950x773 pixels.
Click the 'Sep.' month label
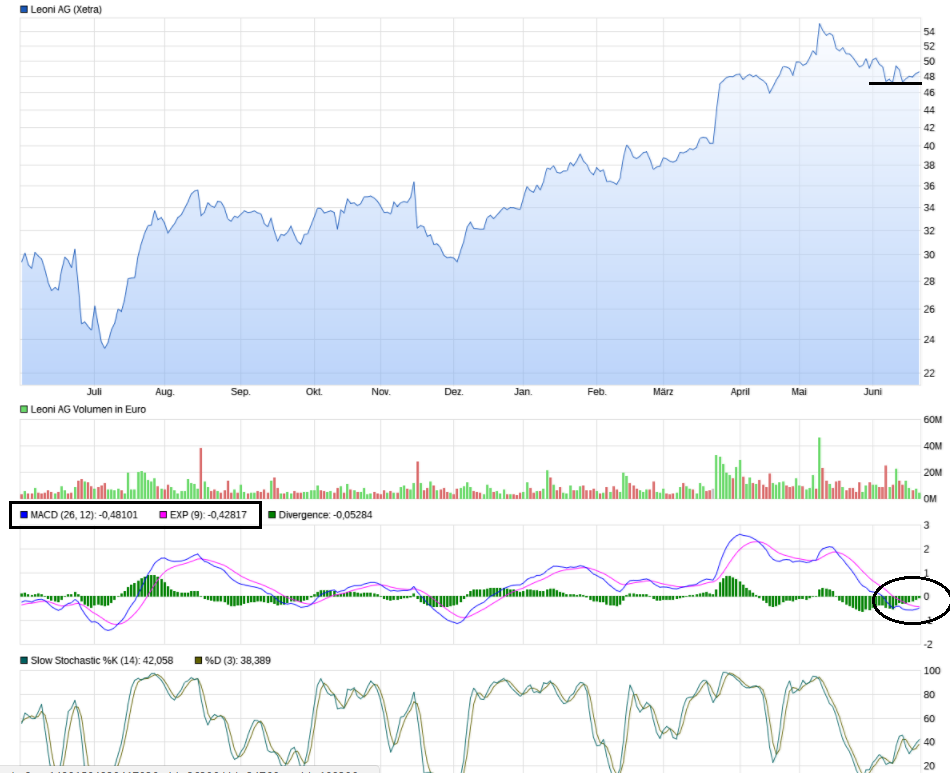tap(241, 392)
